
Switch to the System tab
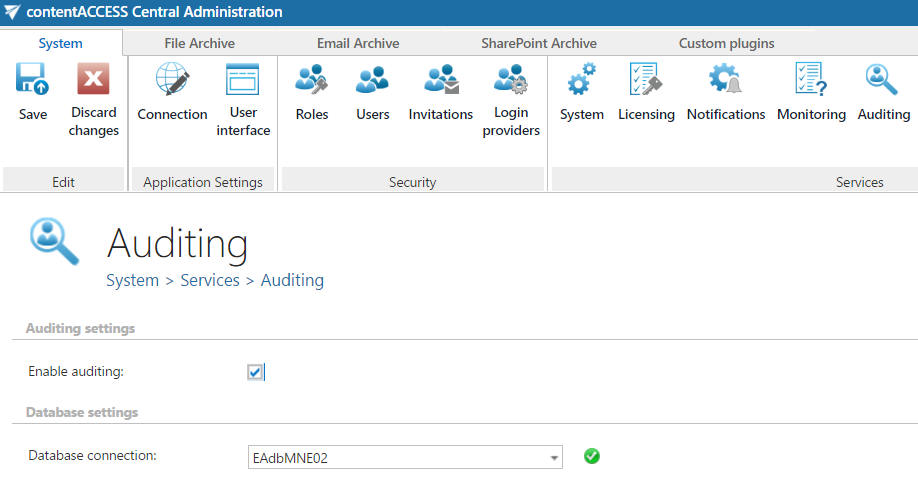pos(60,43)
